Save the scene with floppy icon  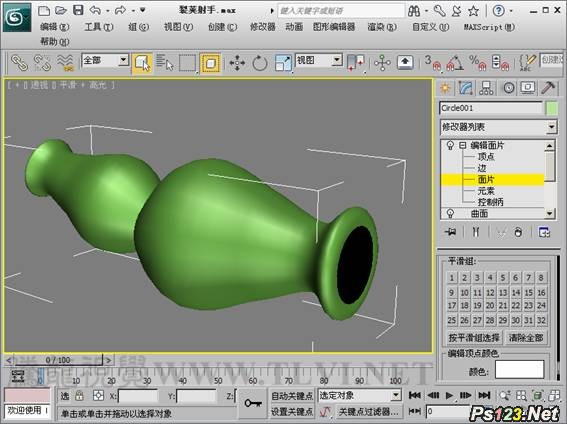(x=78, y=10)
